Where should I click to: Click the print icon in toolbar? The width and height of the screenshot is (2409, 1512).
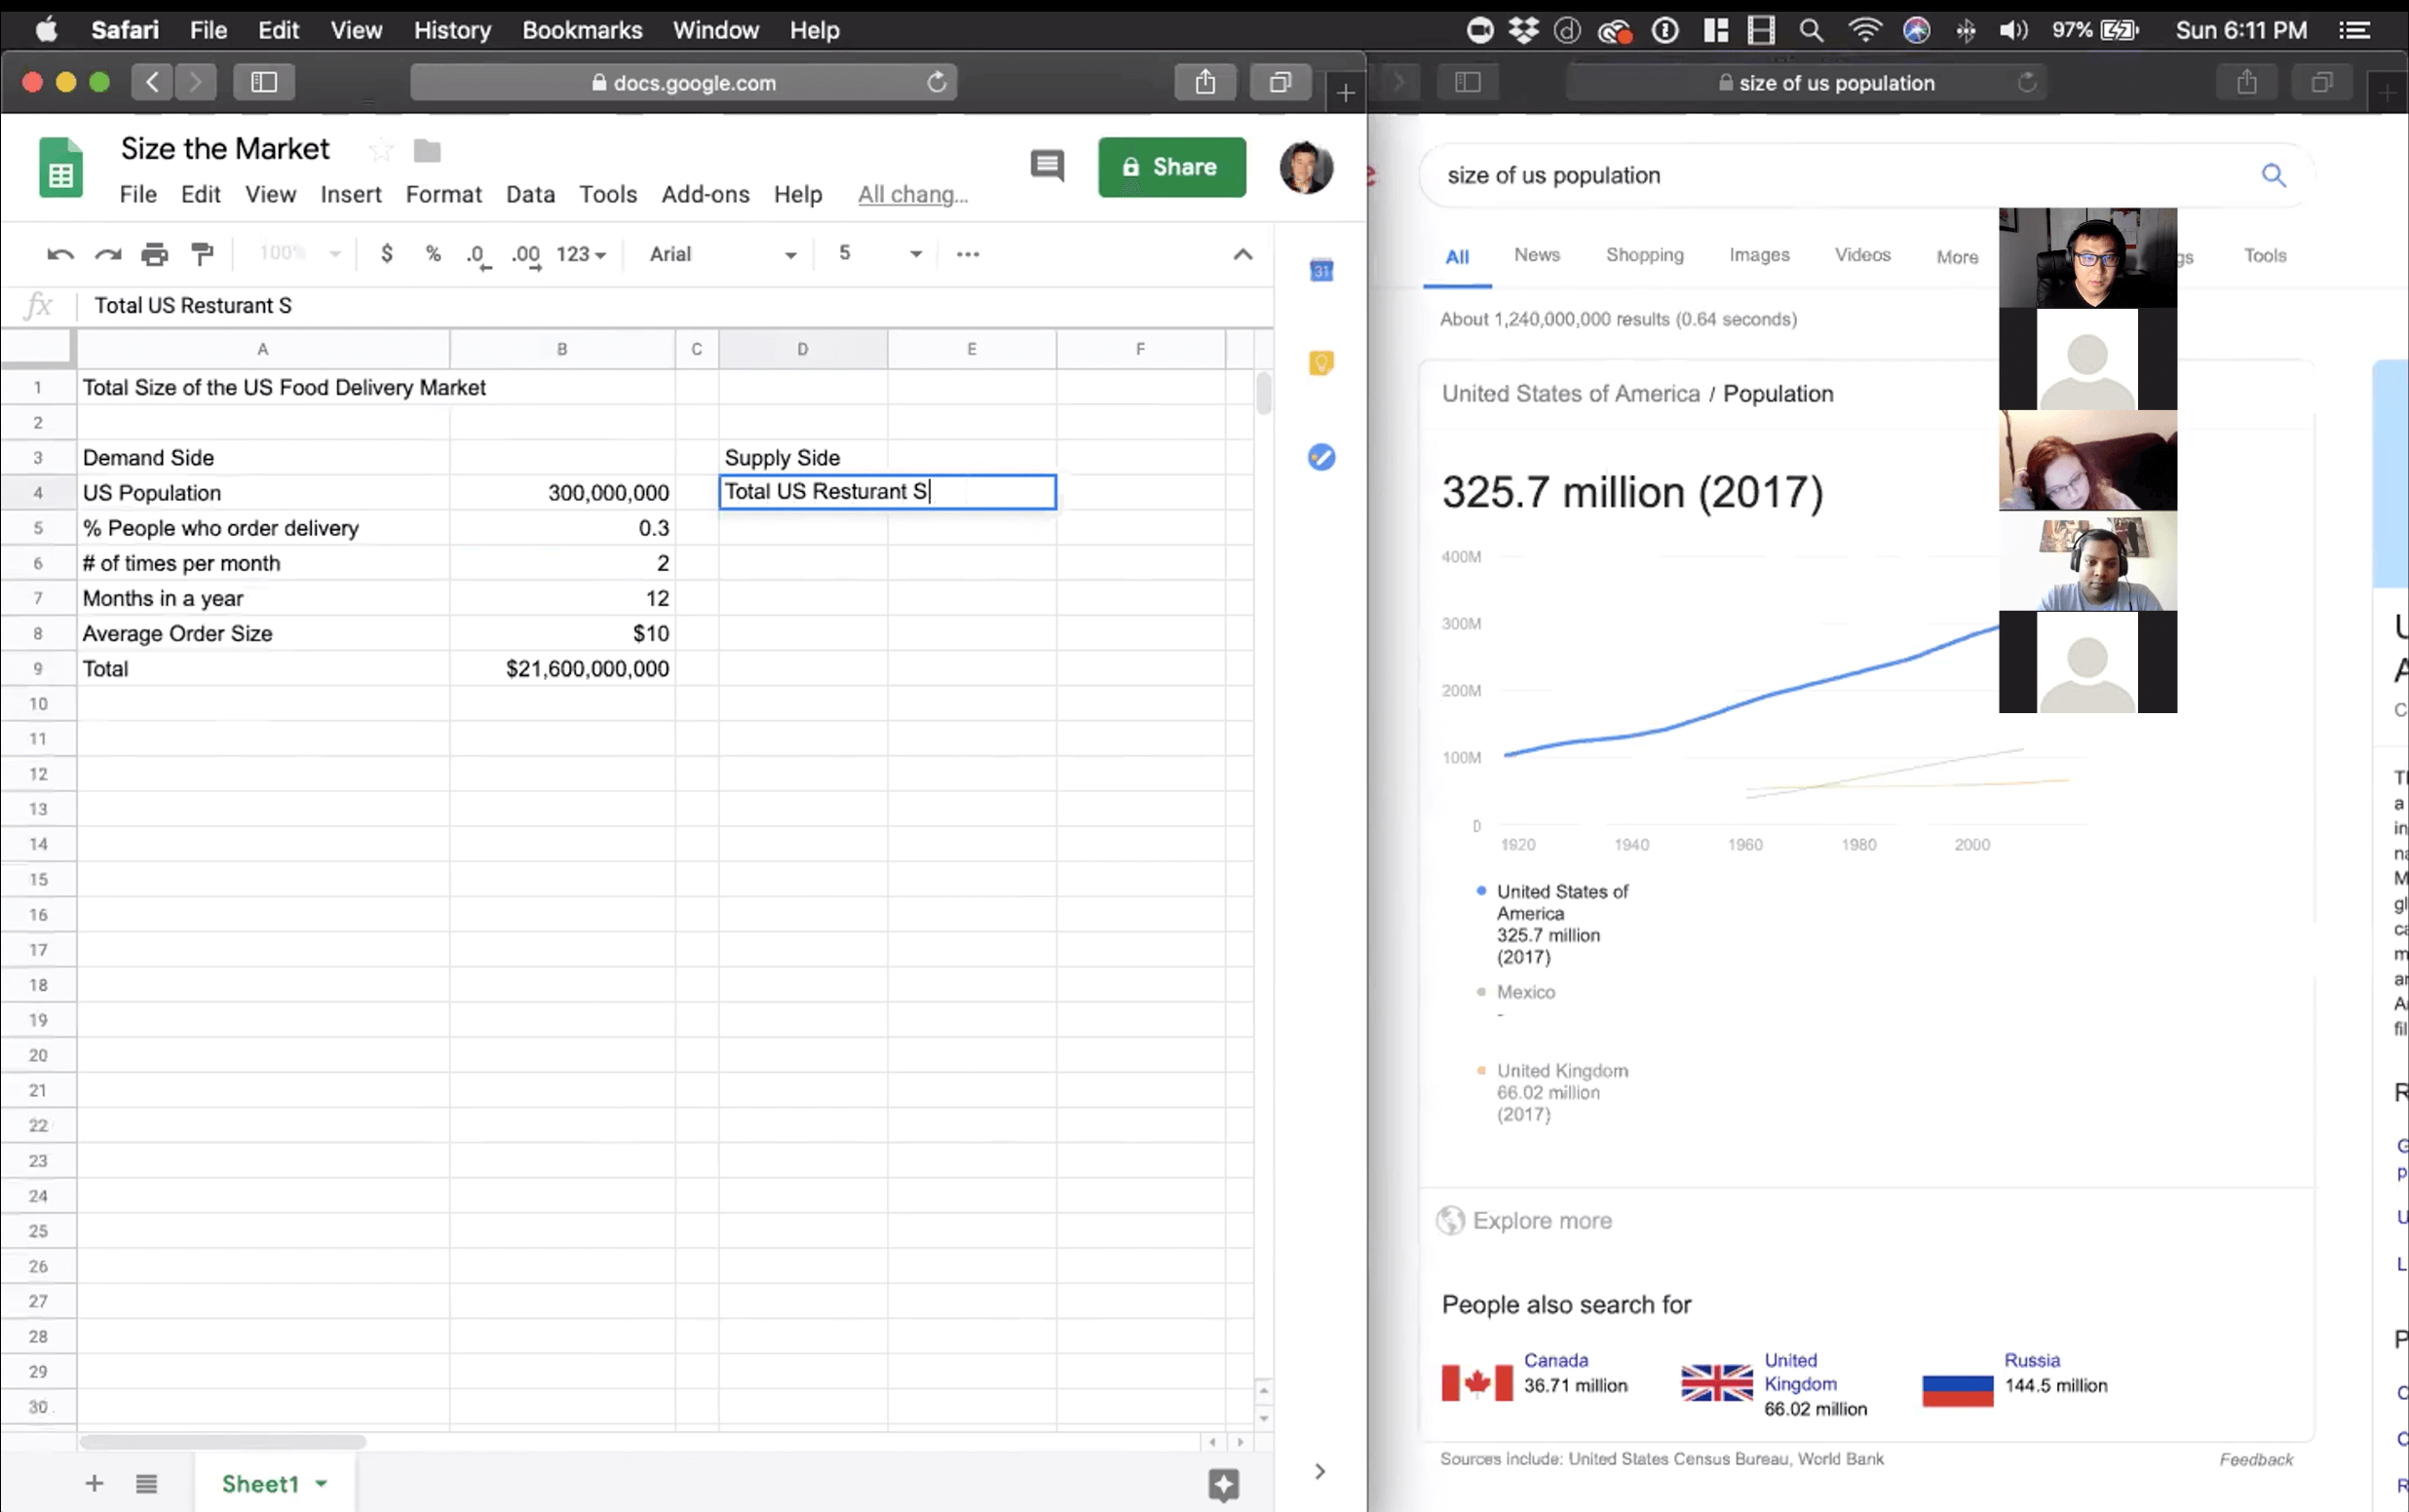pyautogui.click(x=153, y=252)
